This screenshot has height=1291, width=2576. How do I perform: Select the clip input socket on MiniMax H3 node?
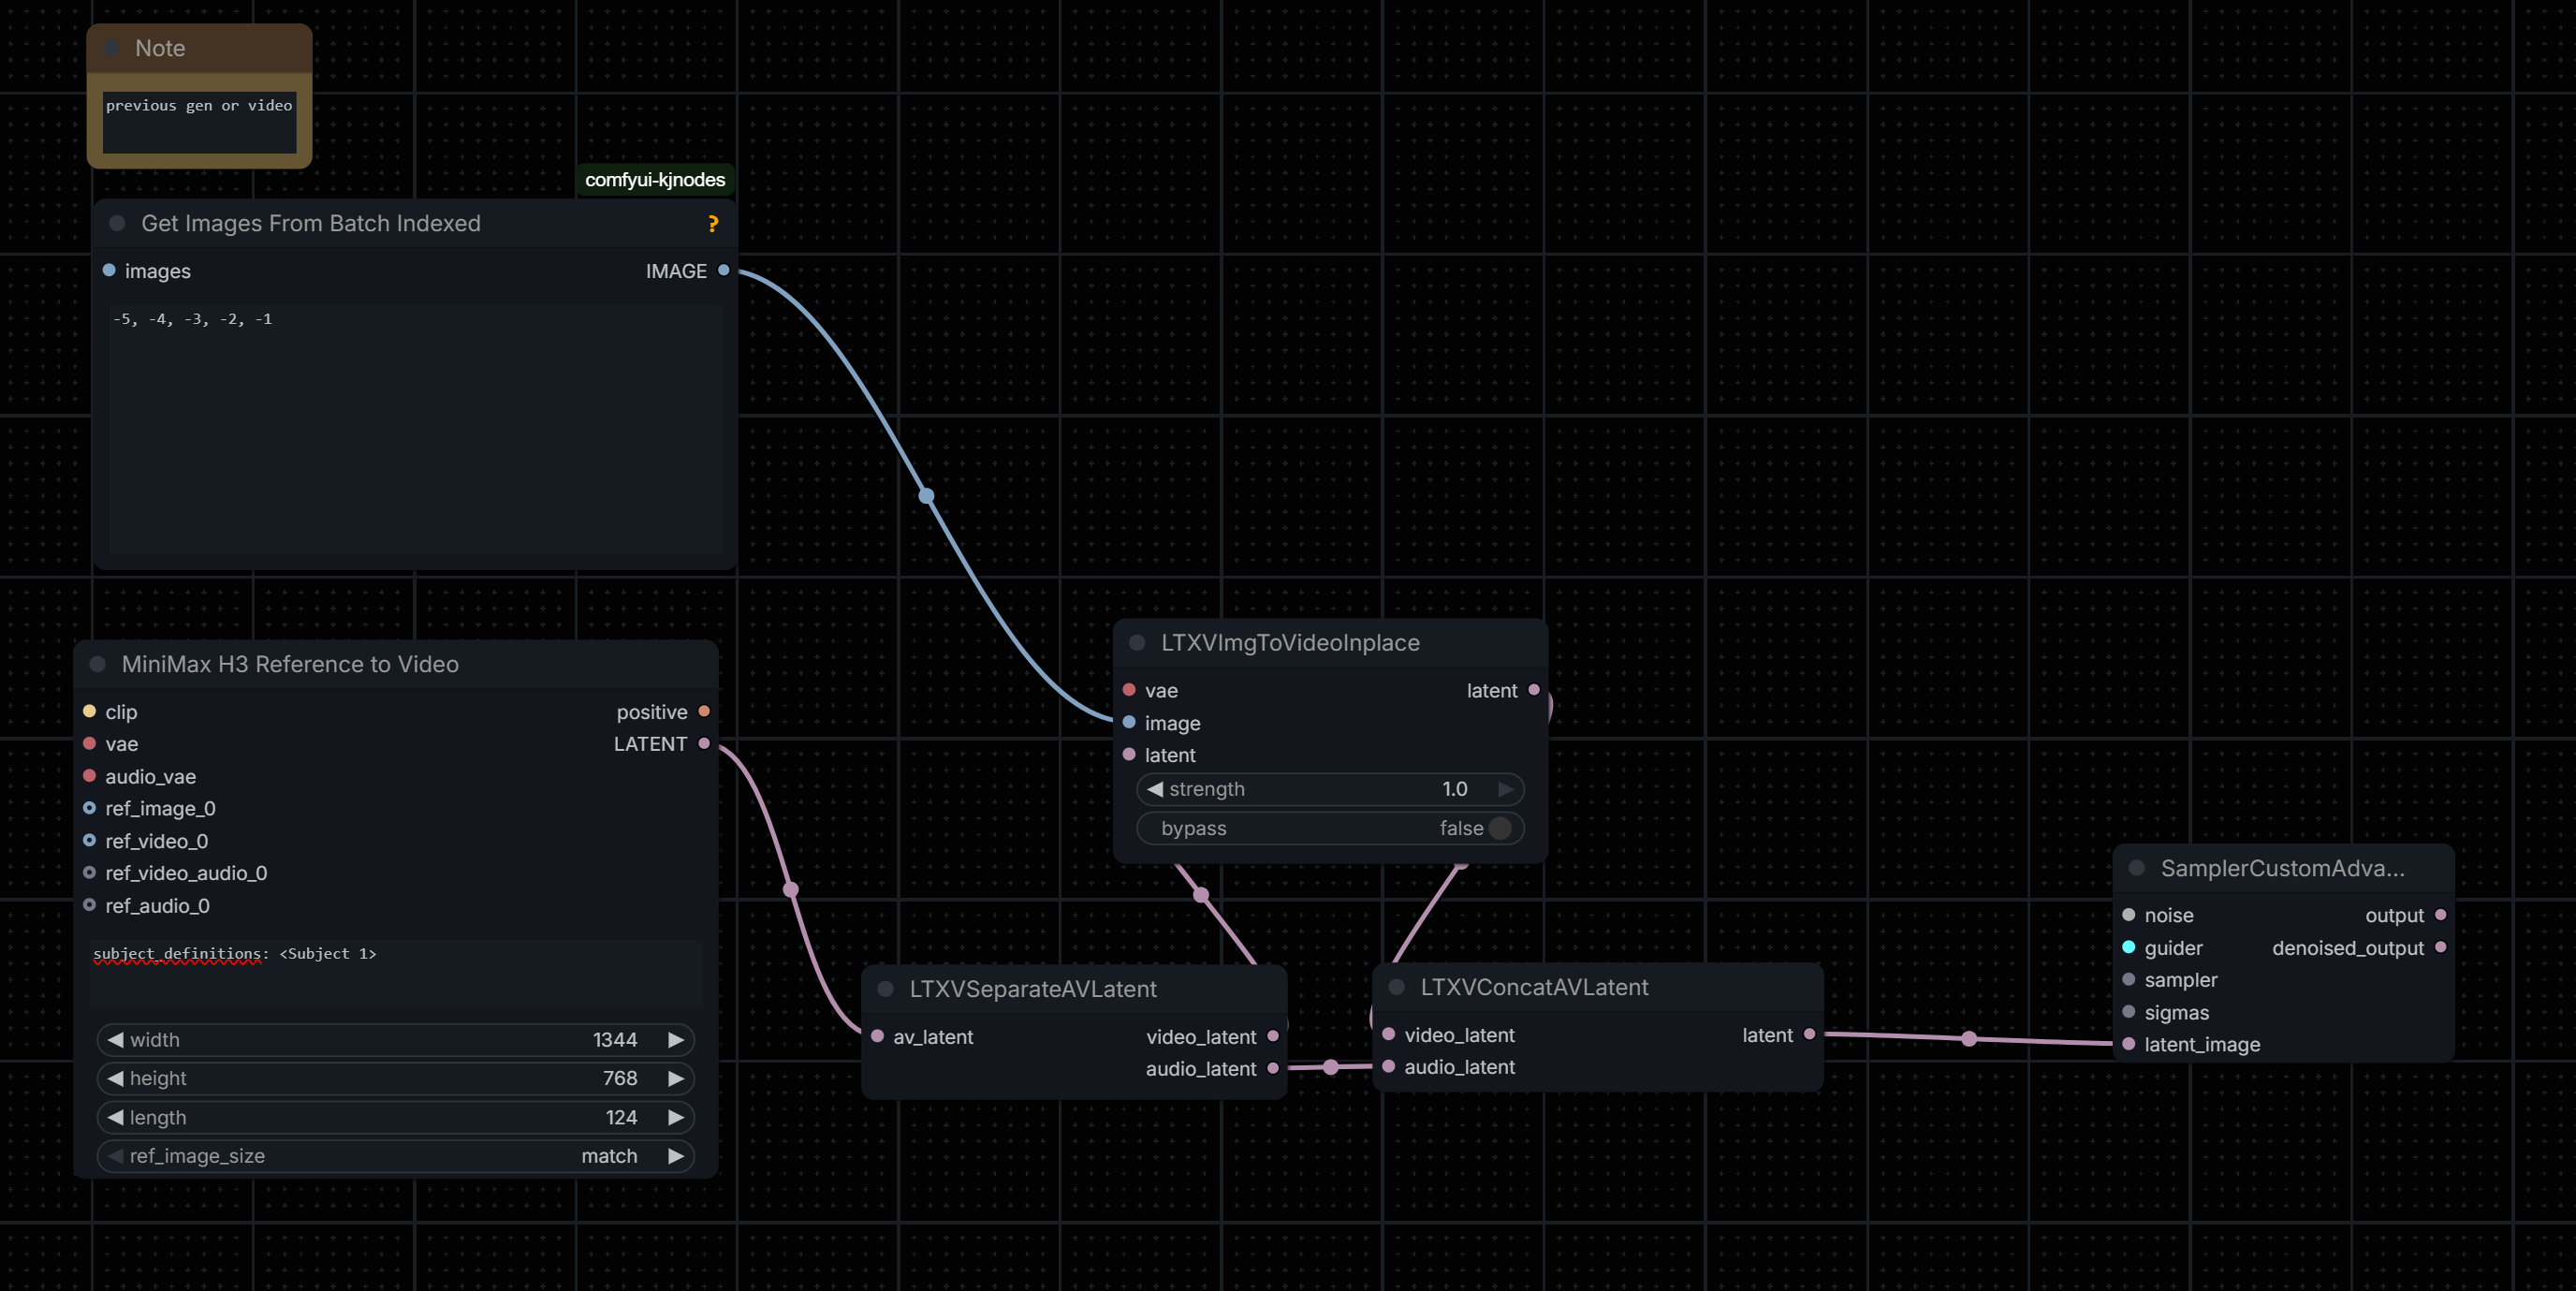(89, 711)
